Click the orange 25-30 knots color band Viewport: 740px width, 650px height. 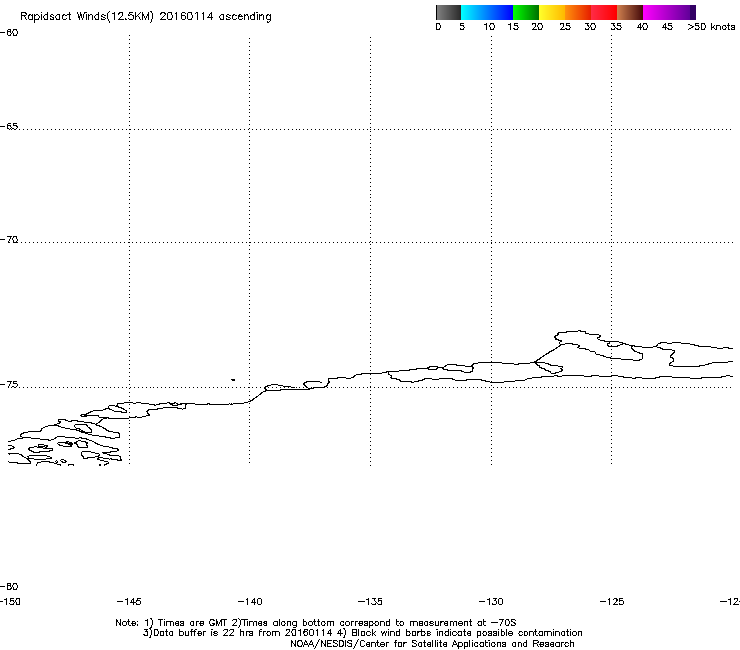(x=578, y=12)
